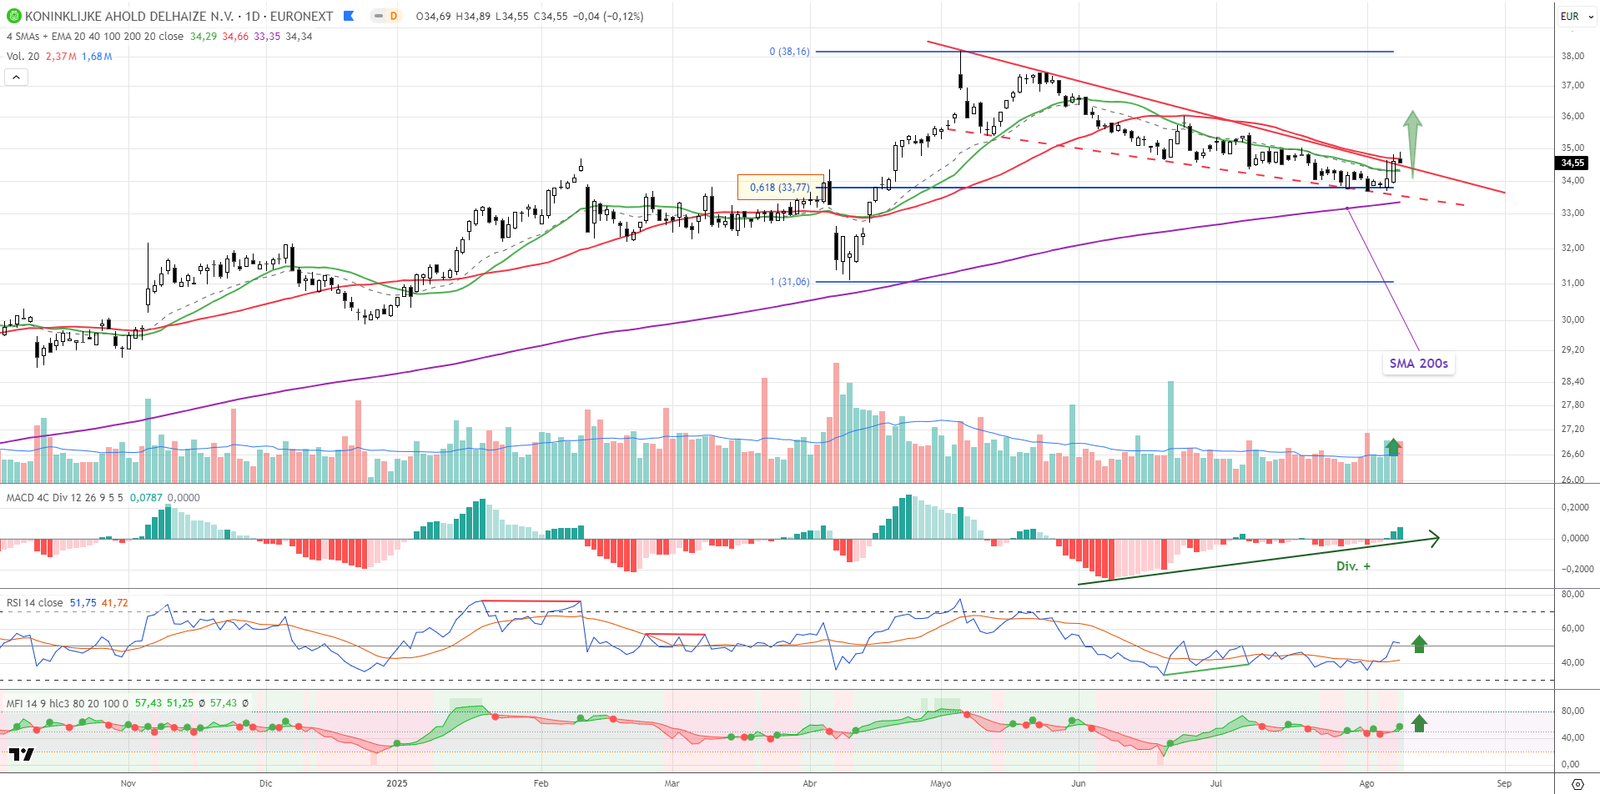Collapse the indicator legend with the chevron
Screen dimensions: 1600x794
click(x=16, y=77)
